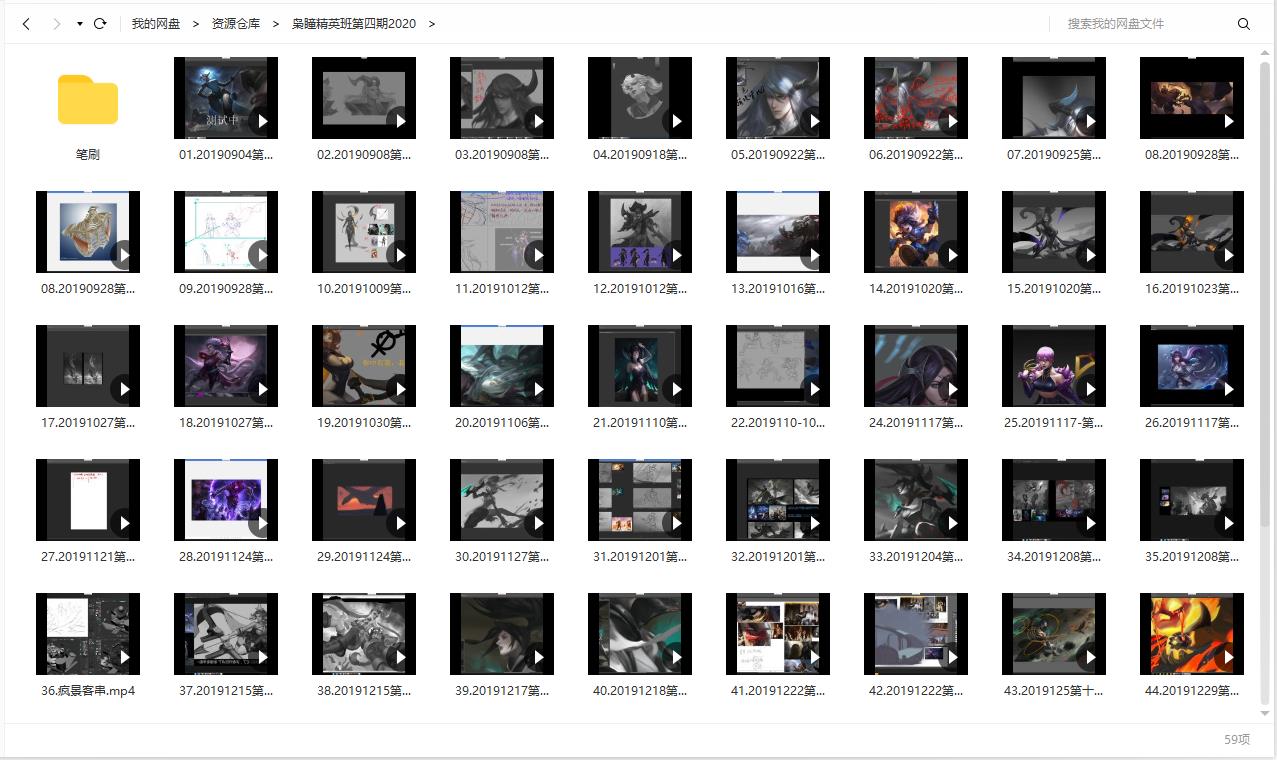Choose the 20.20191106 video thumbnail
The height and width of the screenshot is (760, 1277).
click(502, 365)
